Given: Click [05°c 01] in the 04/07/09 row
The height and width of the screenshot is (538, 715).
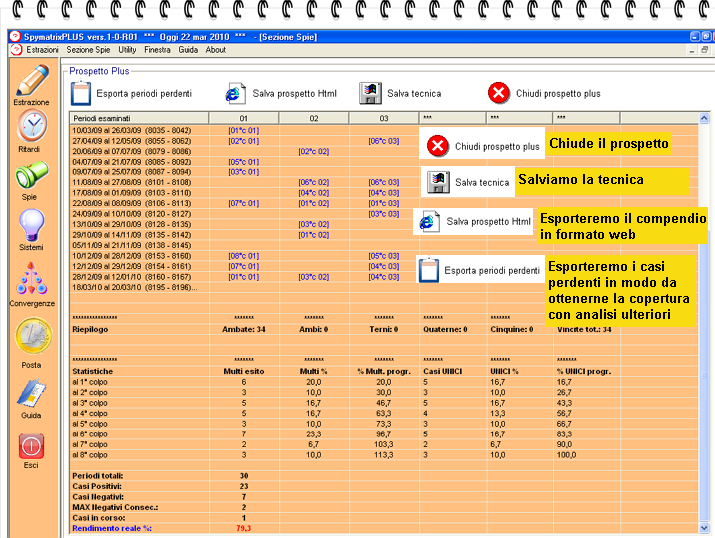Looking at the screenshot, I should 244,162.
